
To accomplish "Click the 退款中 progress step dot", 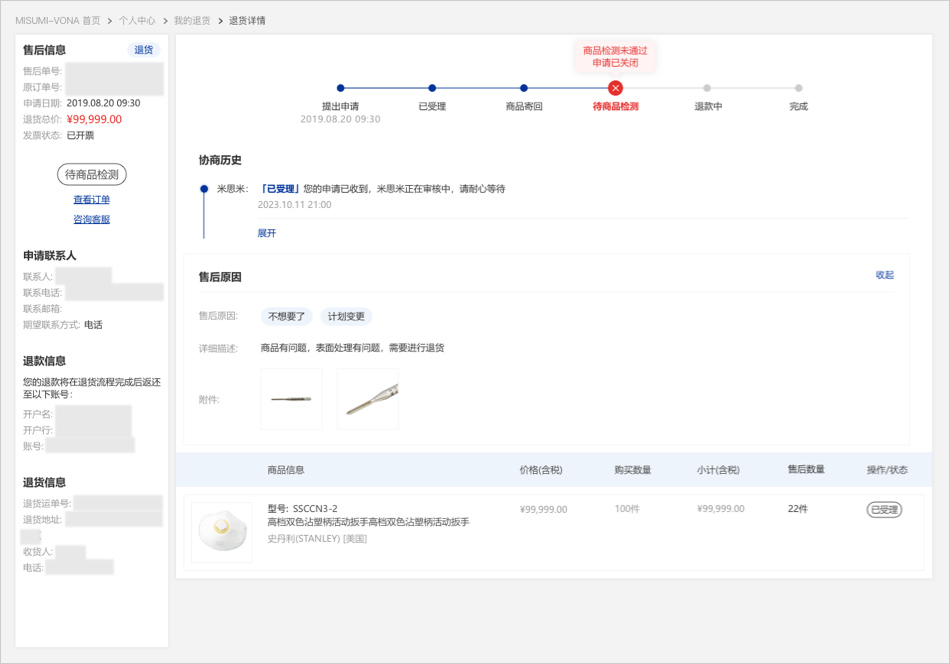I will pyautogui.click(x=707, y=88).
